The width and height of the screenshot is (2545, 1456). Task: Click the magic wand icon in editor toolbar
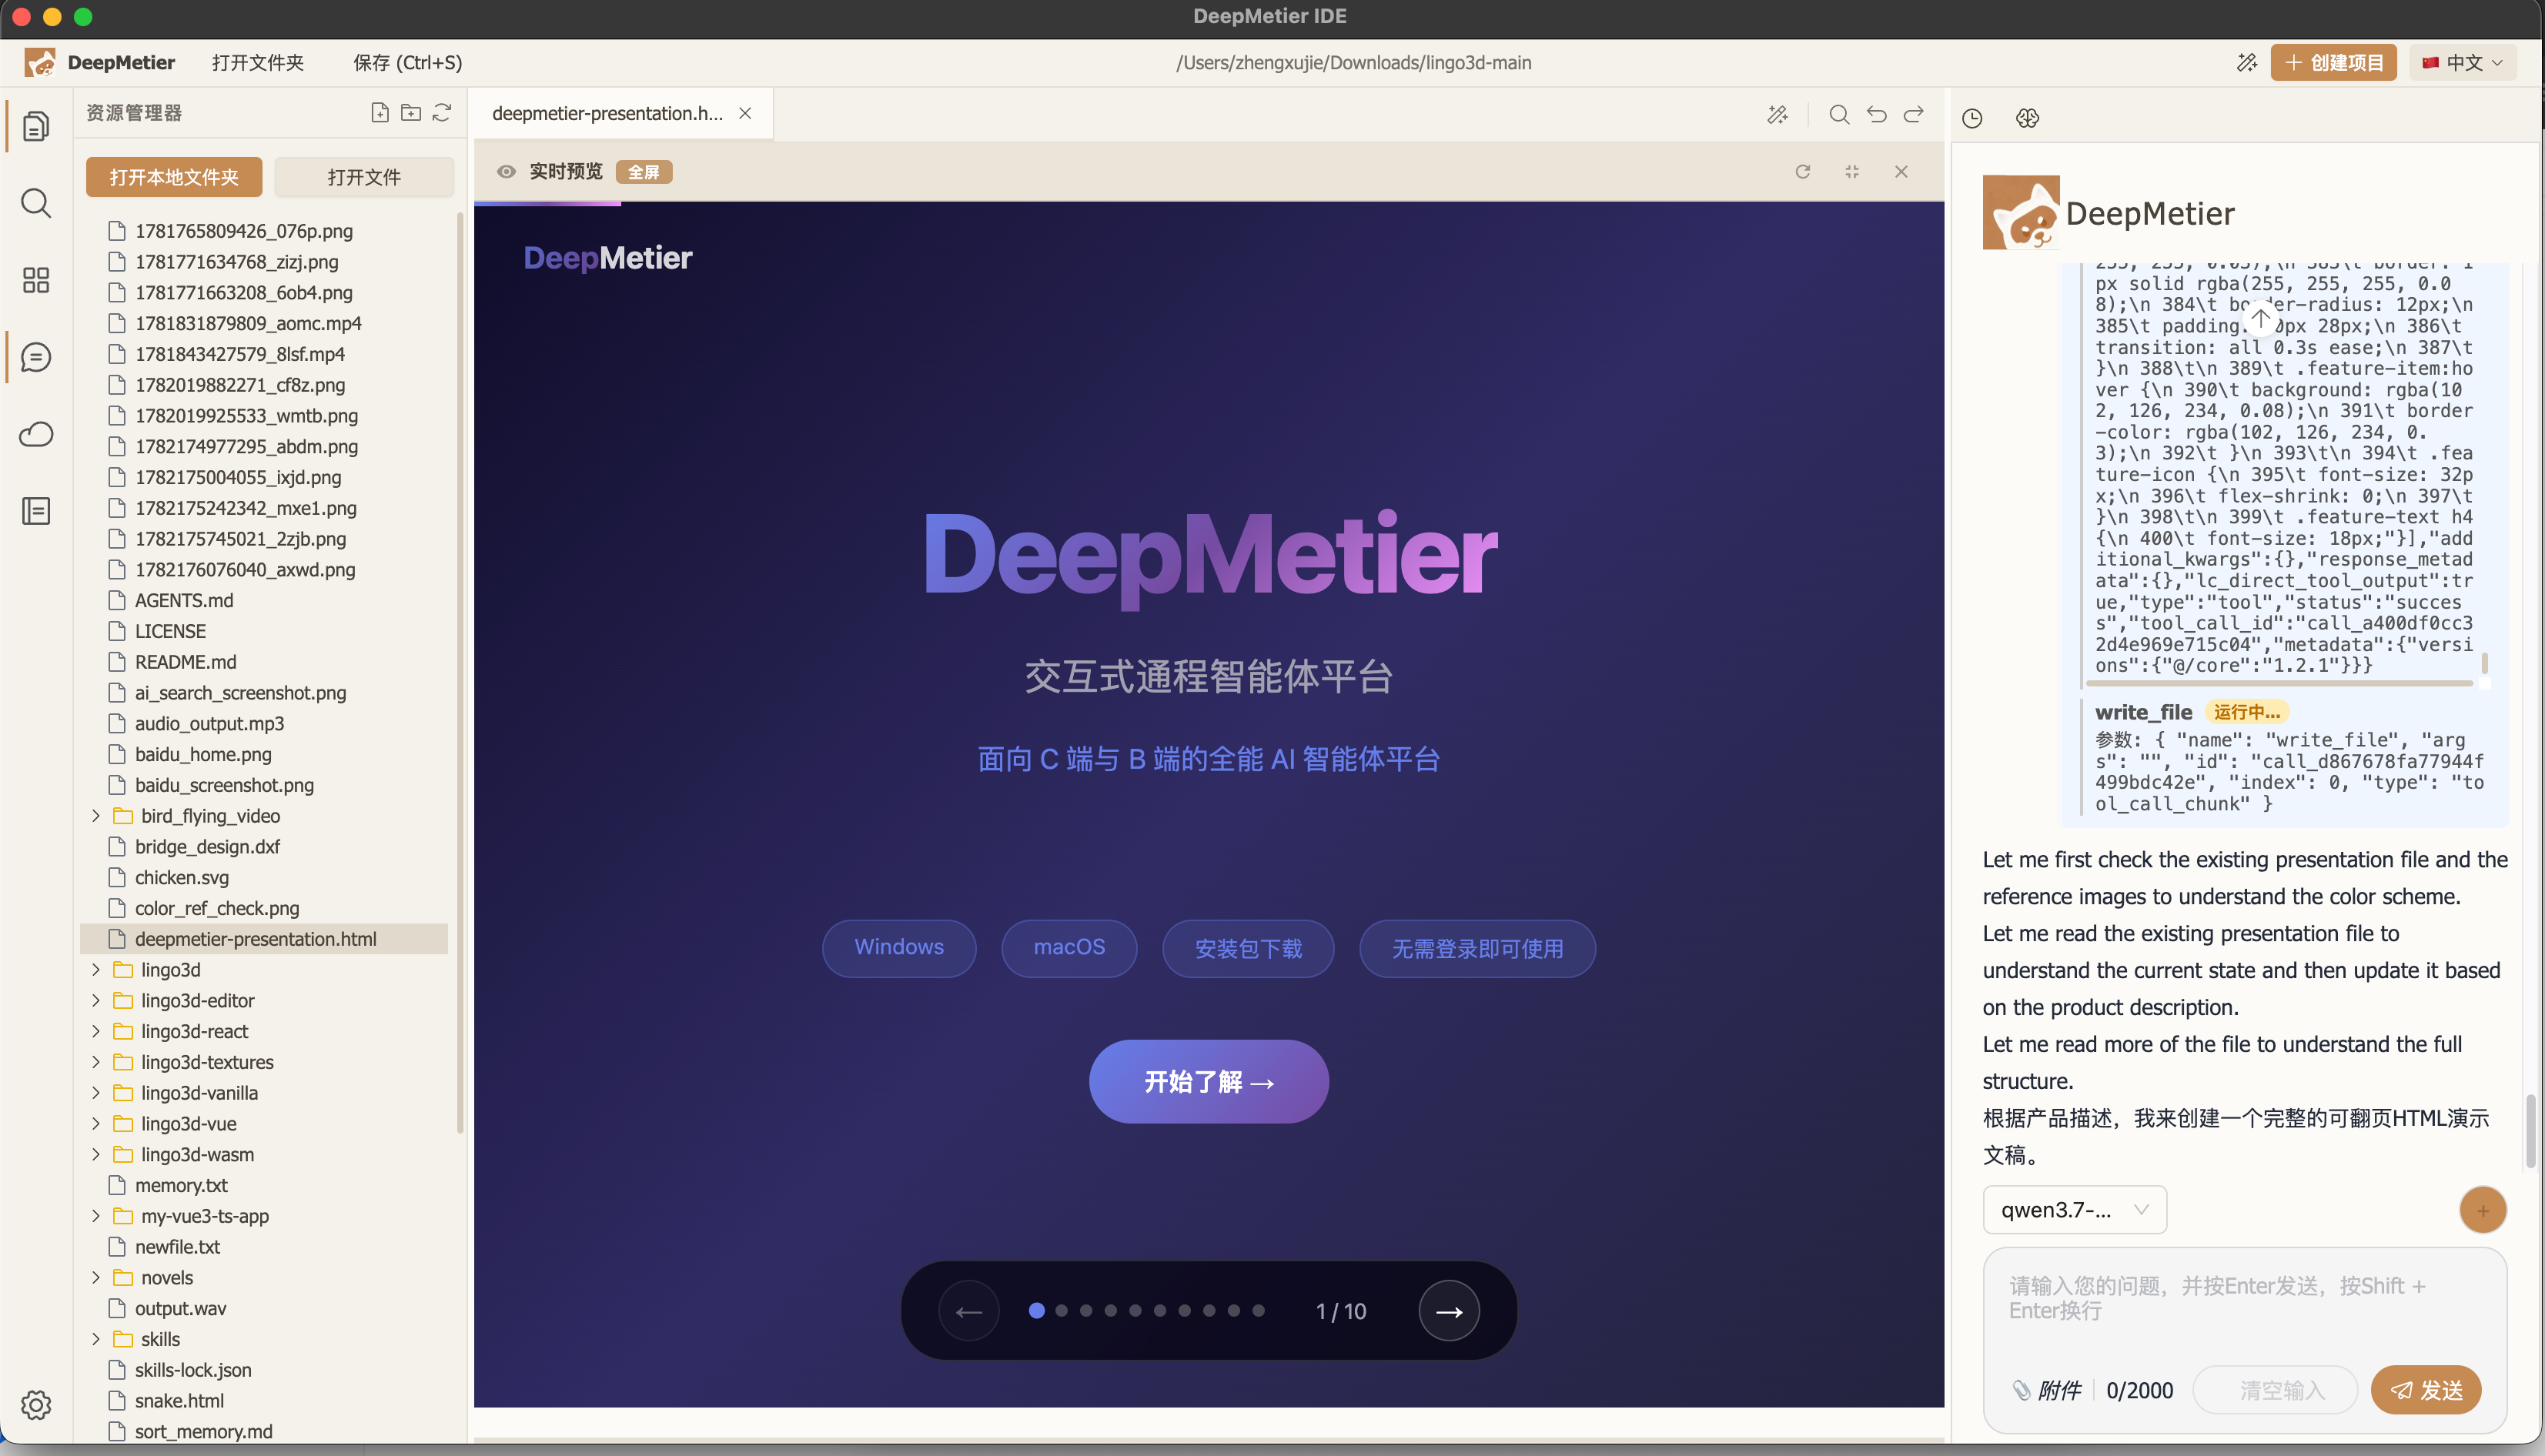coord(1777,115)
